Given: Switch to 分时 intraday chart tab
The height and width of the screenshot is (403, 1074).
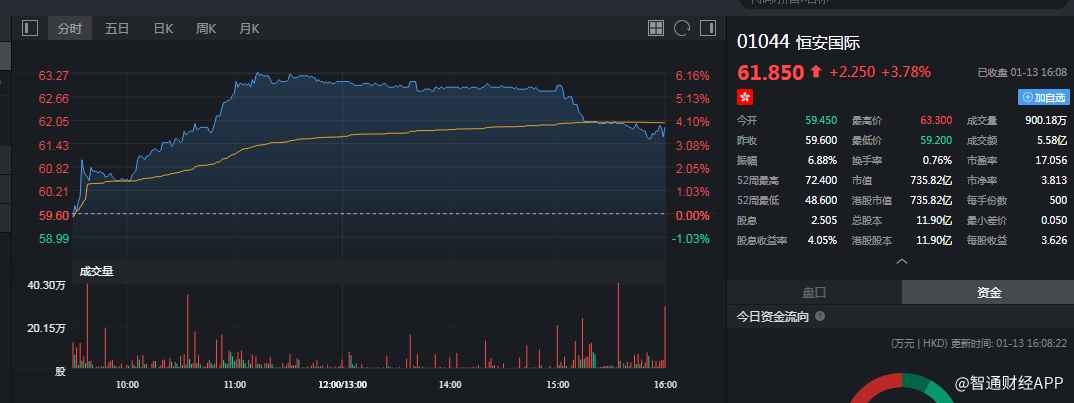Looking at the screenshot, I should click(x=70, y=28).
